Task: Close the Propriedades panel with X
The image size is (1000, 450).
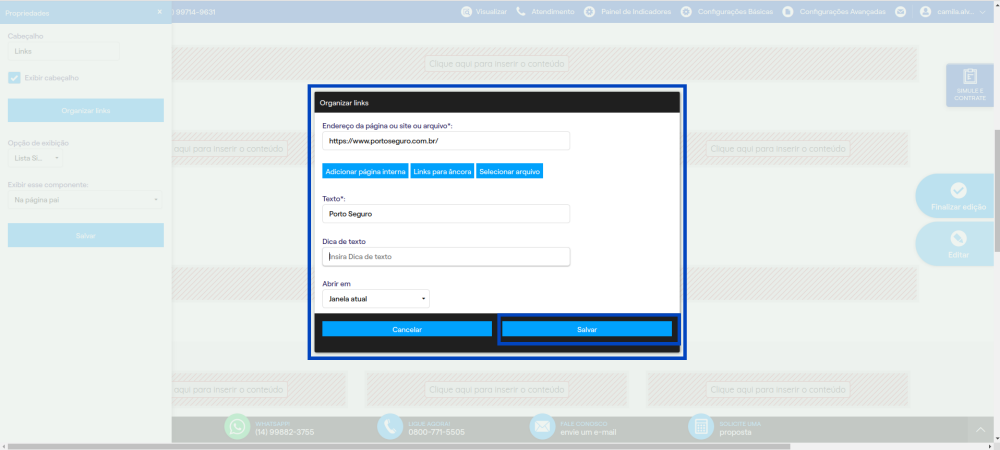Action: [x=159, y=12]
